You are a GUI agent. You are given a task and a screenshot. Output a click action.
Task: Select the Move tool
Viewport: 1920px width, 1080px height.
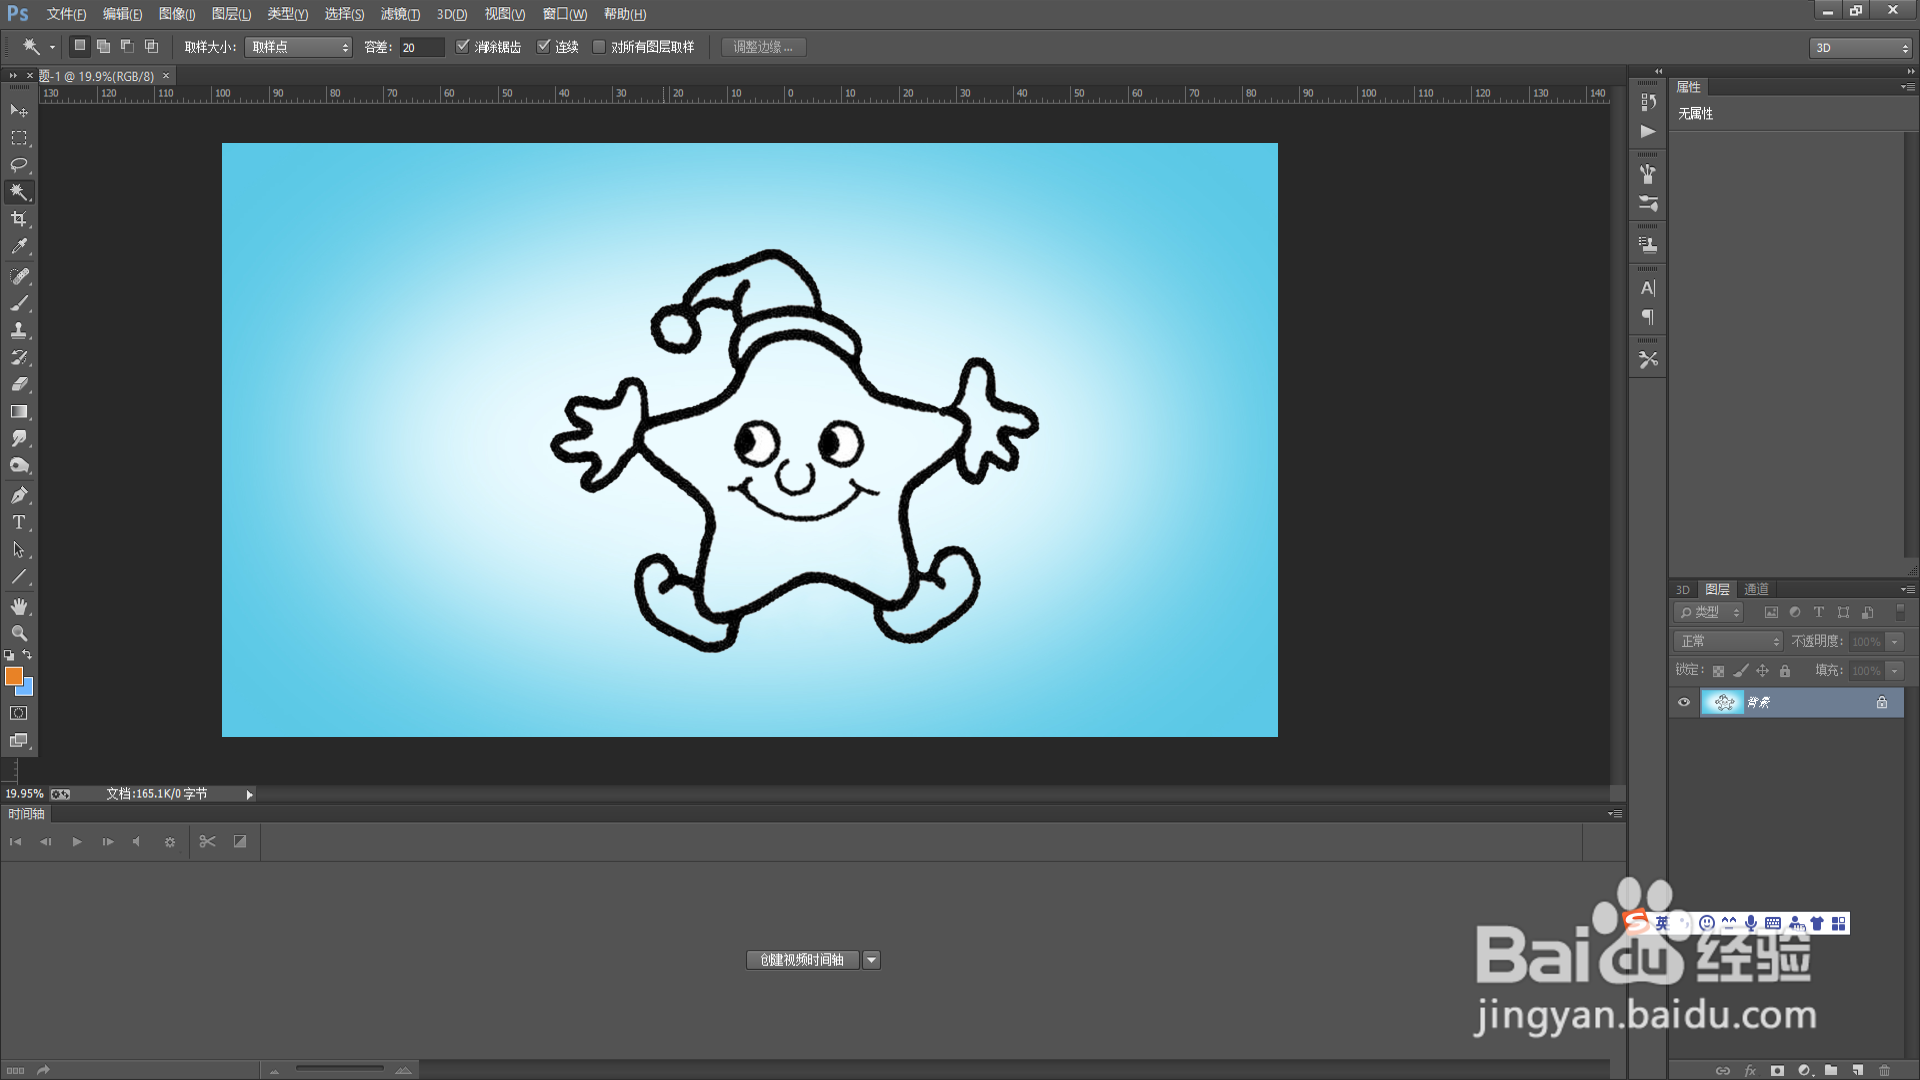pyautogui.click(x=19, y=110)
